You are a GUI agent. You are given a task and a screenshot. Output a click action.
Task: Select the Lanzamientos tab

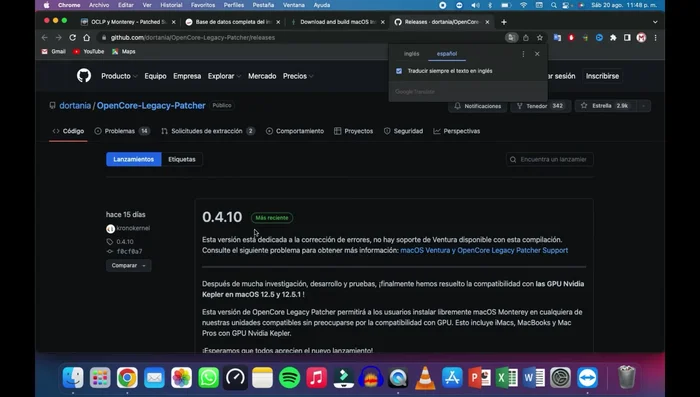pos(133,159)
